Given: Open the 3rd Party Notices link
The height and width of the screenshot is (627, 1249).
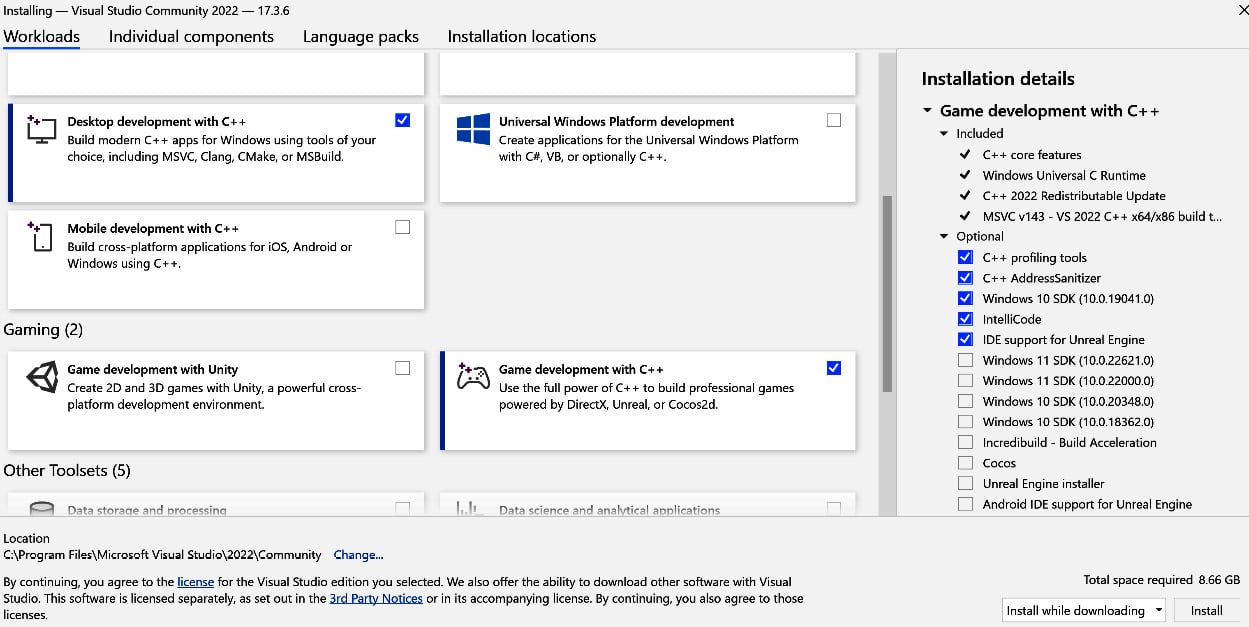Looking at the screenshot, I should pyautogui.click(x=376, y=599).
